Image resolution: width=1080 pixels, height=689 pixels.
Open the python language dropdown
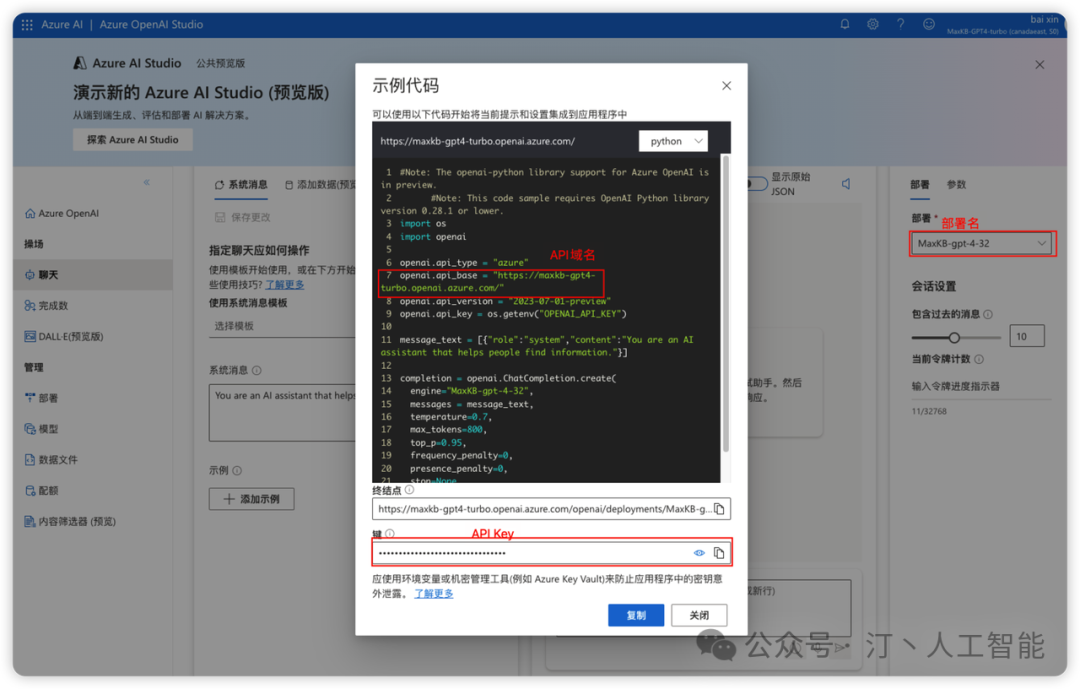click(x=674, y=141)
